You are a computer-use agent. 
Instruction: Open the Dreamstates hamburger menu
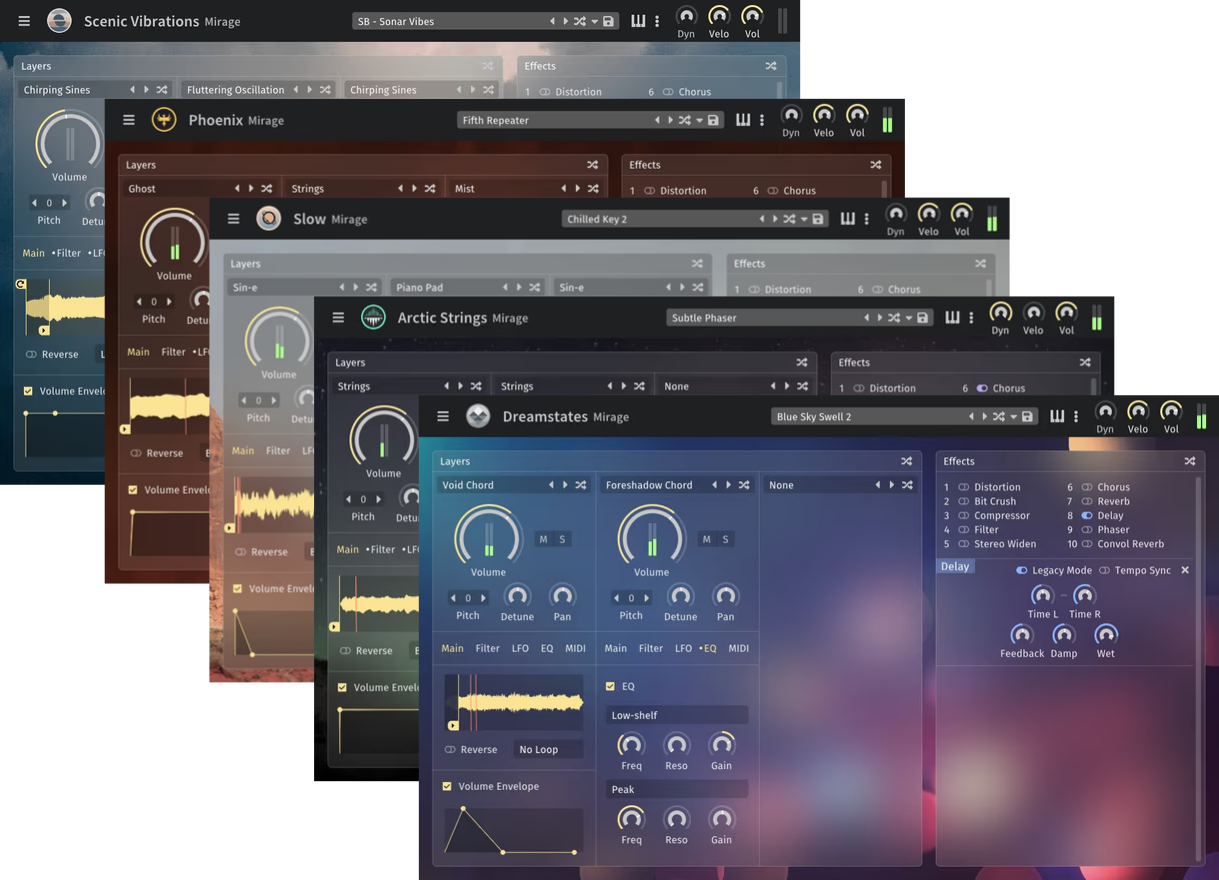tap(443, 417)
